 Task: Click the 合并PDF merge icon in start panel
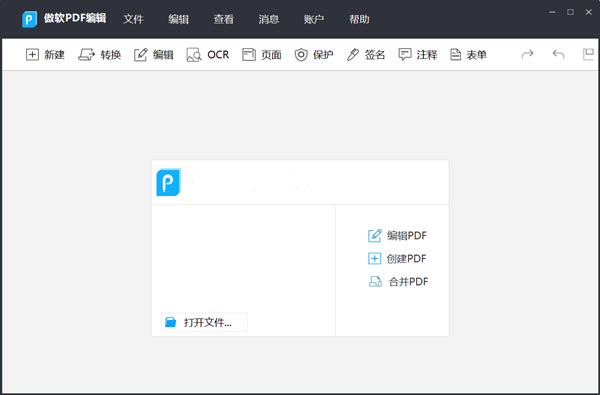[x=375, y=282]
